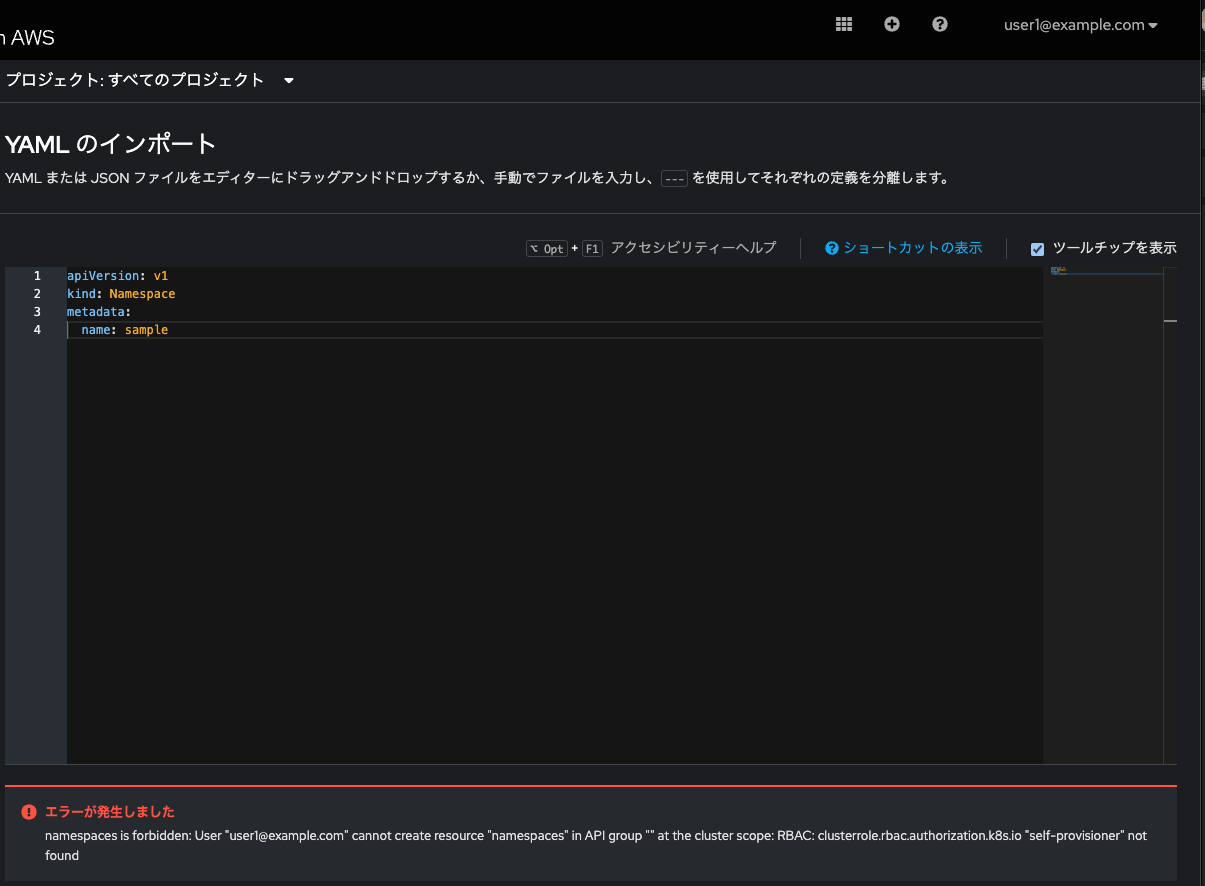Click the blue question icon beside shortcuts
This screenshot has height=886, width=1205.
832,248
